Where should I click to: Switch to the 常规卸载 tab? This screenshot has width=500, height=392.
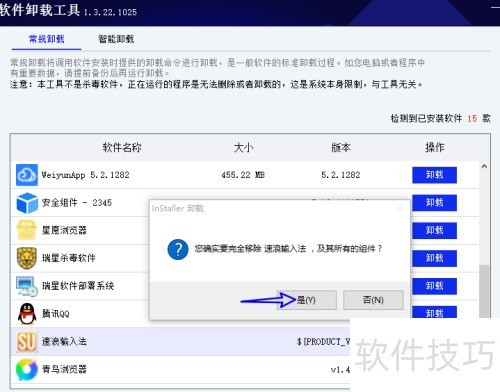(47, 39)
